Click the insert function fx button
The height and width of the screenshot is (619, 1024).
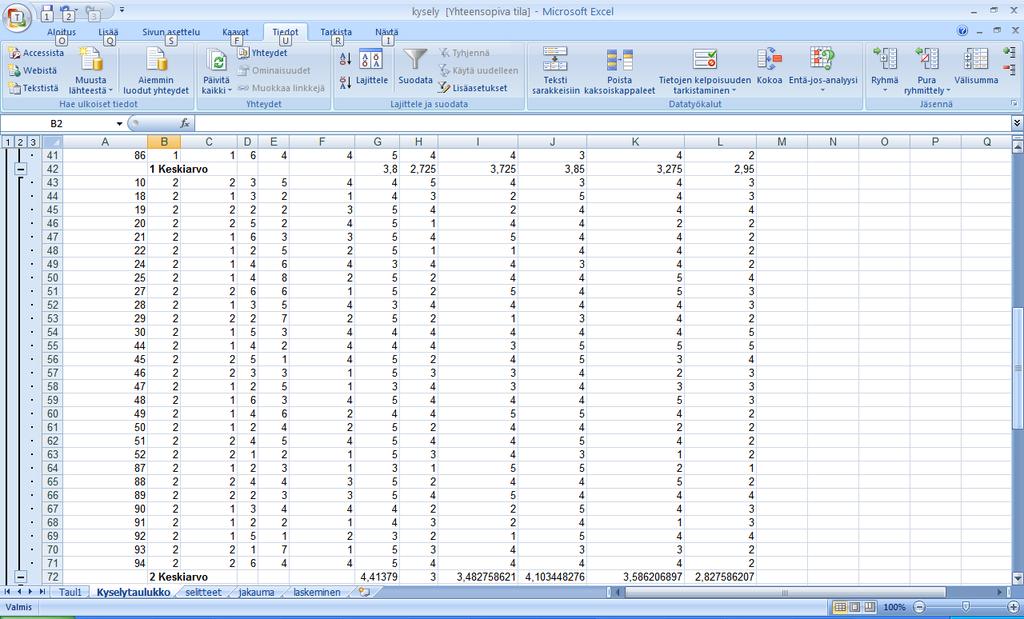pos(185,123)
